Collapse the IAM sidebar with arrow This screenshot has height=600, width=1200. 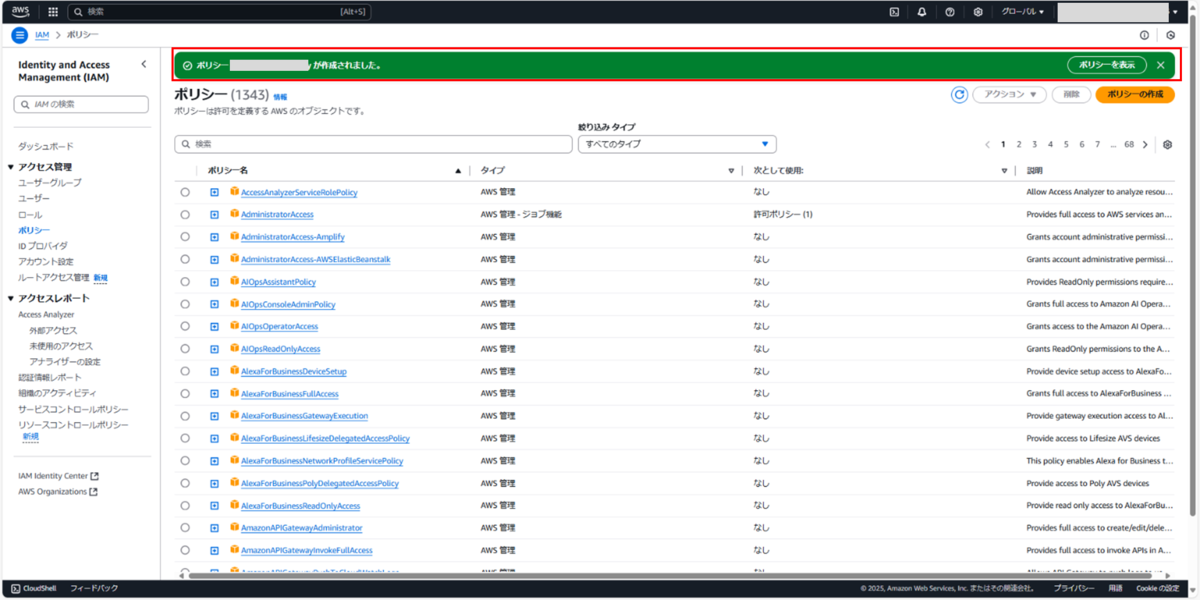point(143,64)
